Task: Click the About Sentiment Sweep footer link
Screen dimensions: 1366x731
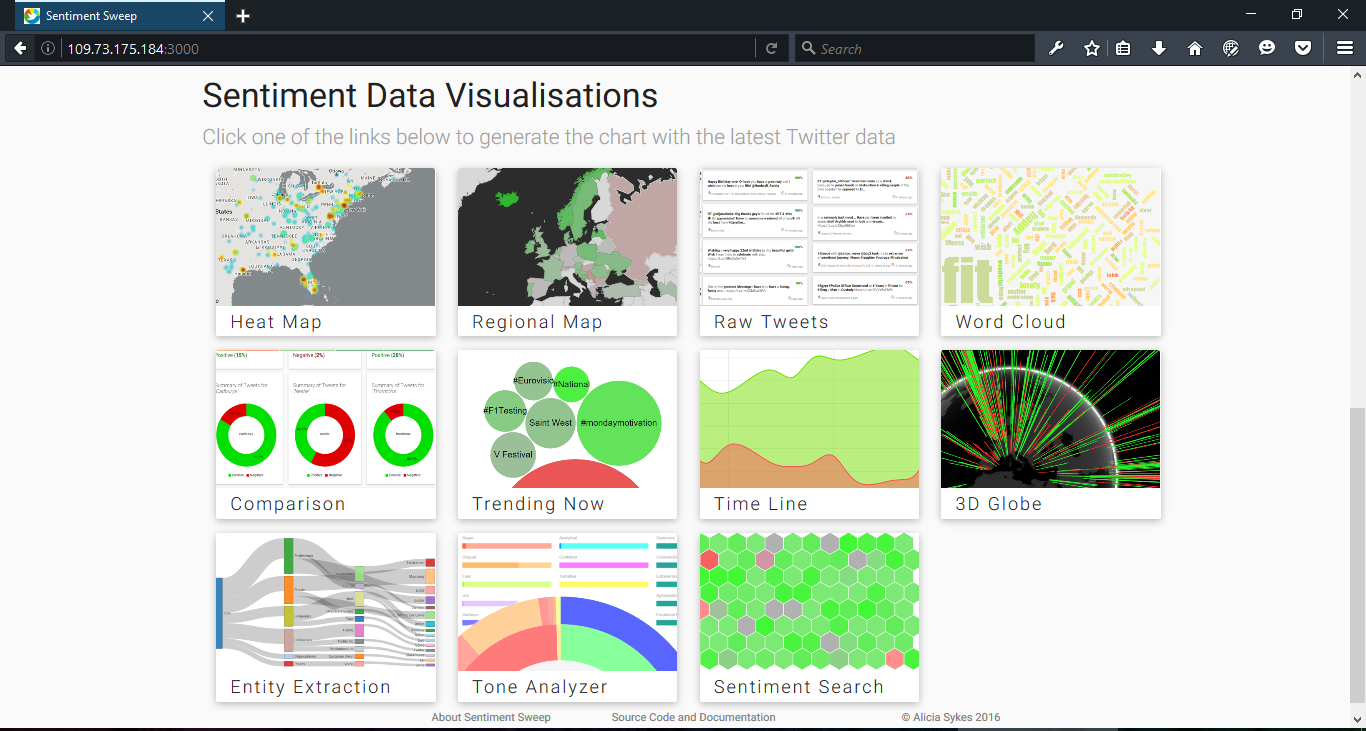Action: pos(491,717)
